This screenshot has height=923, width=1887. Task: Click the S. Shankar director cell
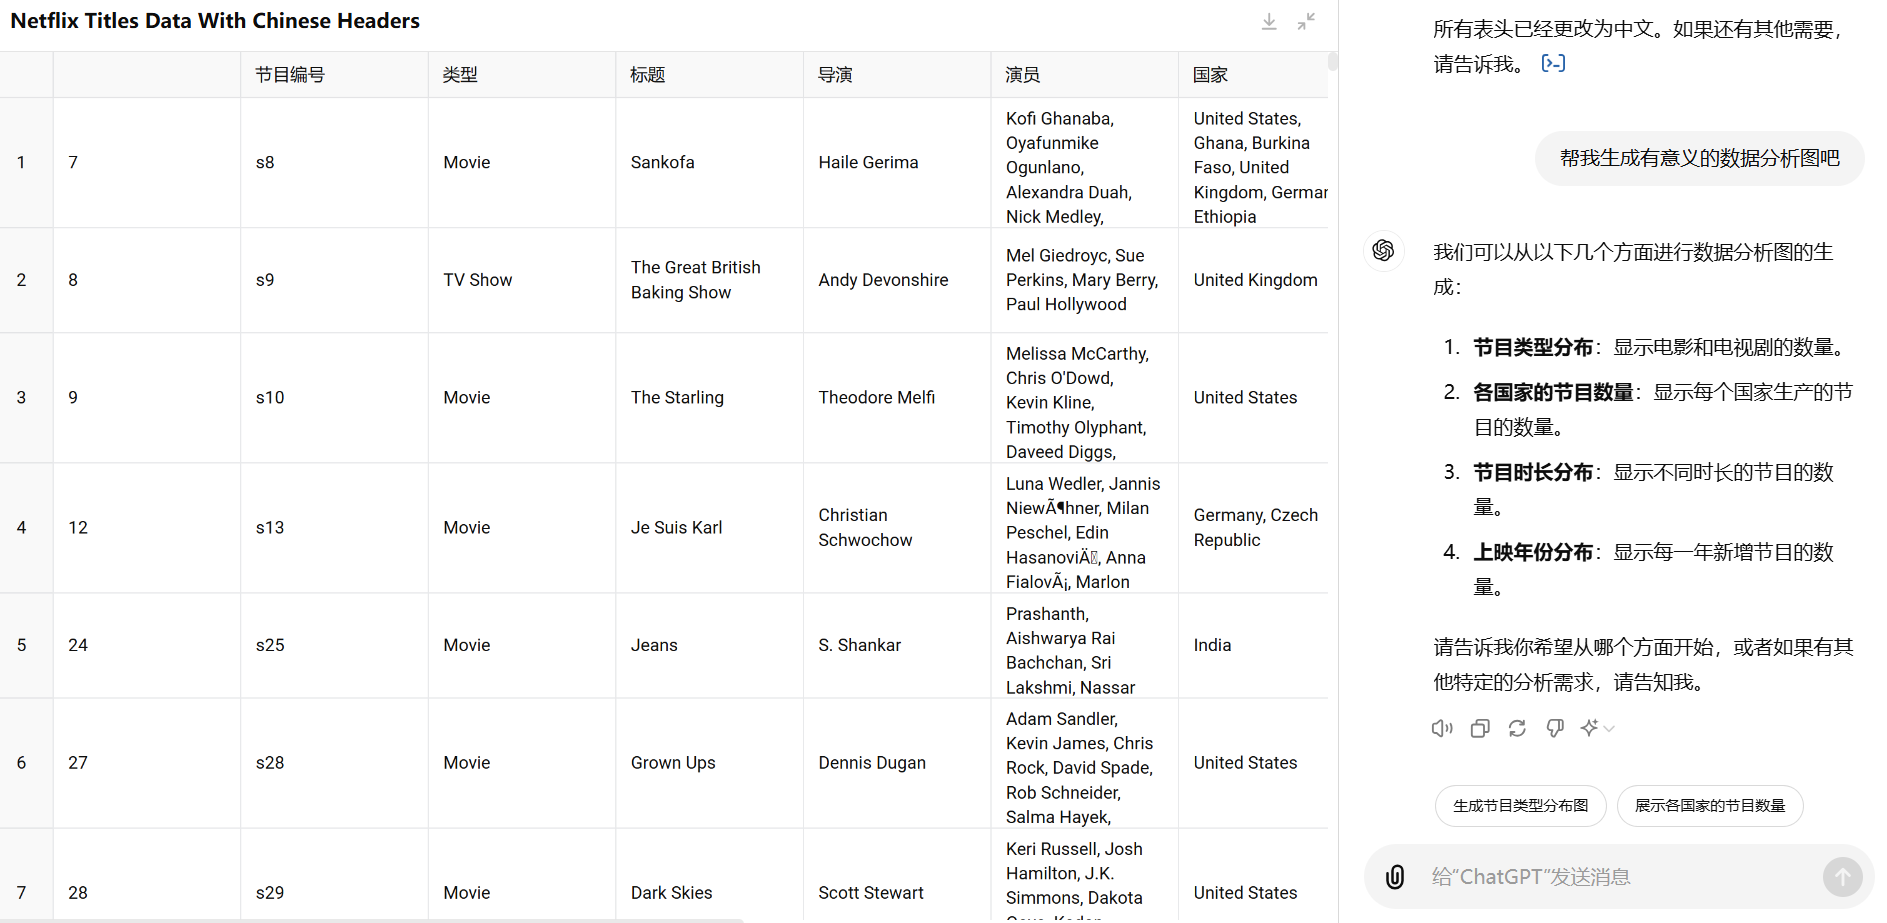tap(897, 645)
